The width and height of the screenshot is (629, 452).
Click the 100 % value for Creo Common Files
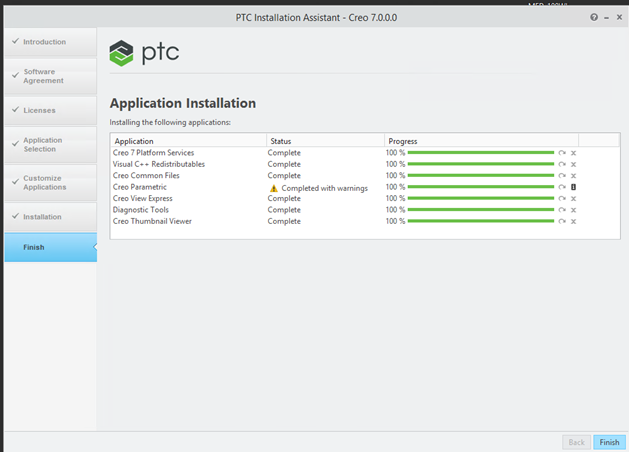coord(396,175)
